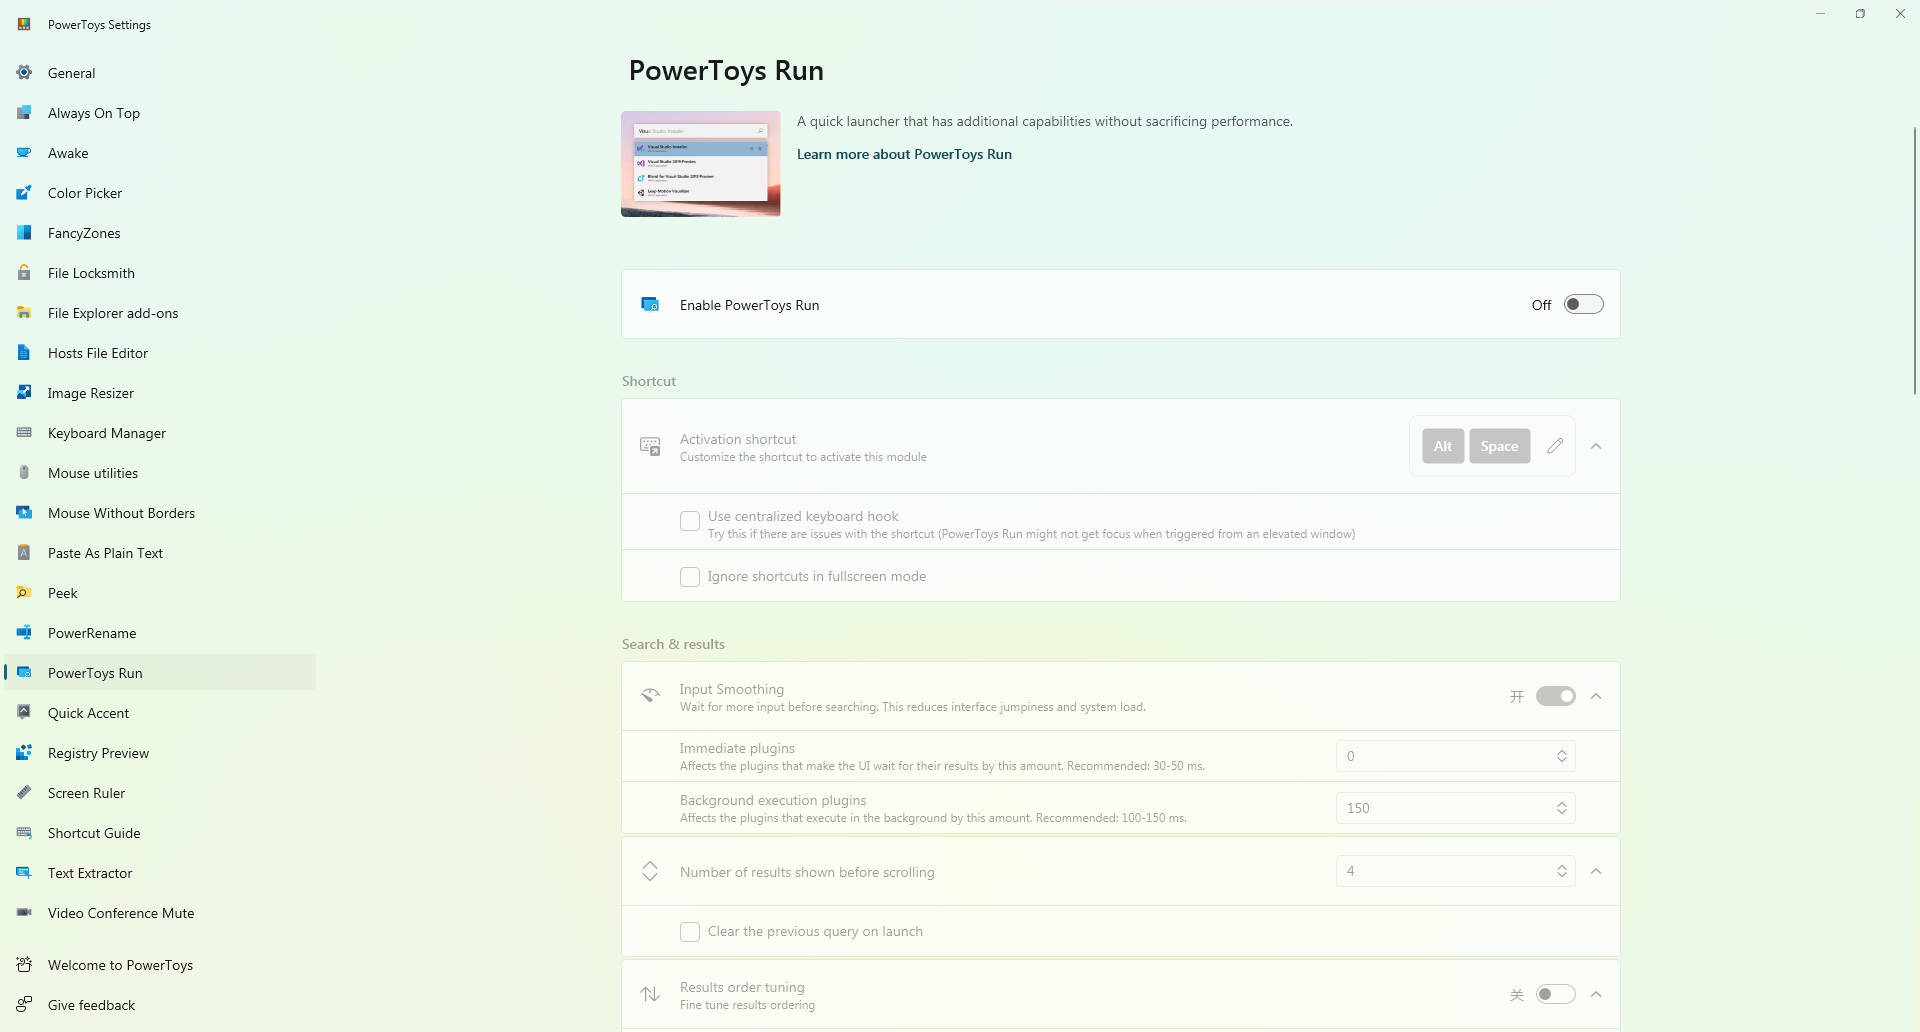This screenshot has width=1920, height=1032.
Task: Click the pencil icon to edit activation shortcut
Action: click(1554, 446)
